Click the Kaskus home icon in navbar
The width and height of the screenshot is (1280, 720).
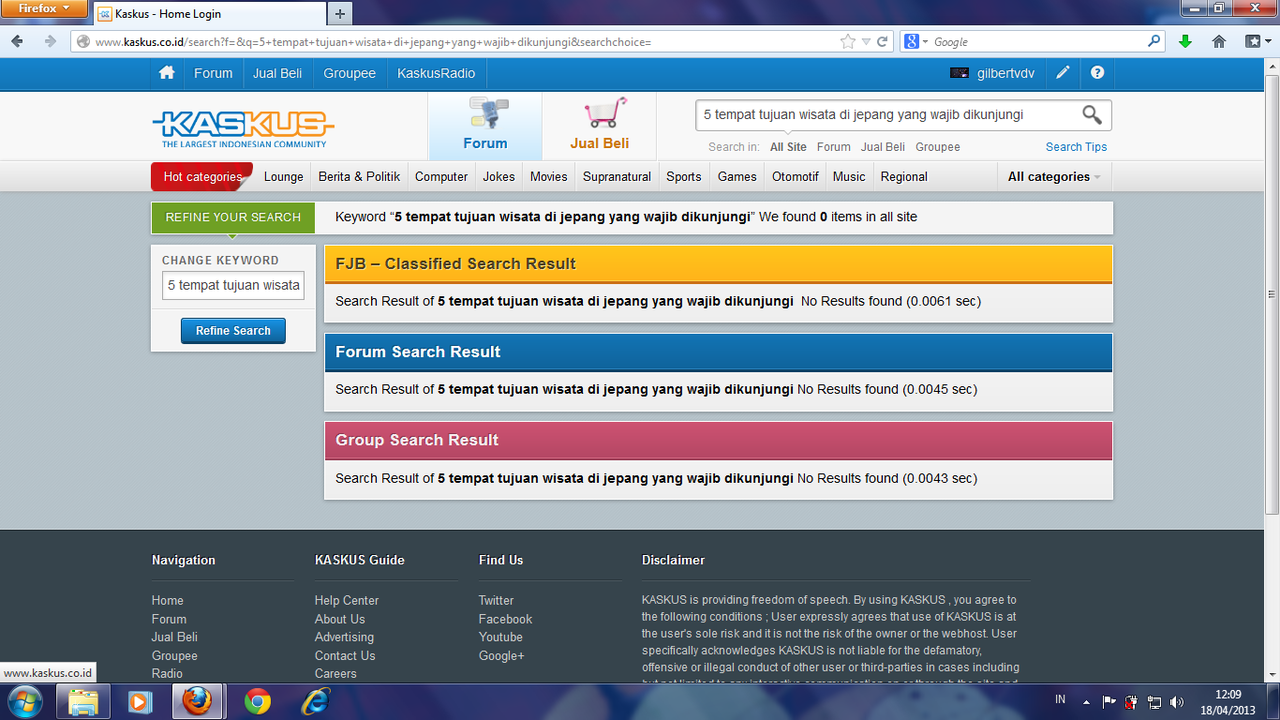coord(167,73)
